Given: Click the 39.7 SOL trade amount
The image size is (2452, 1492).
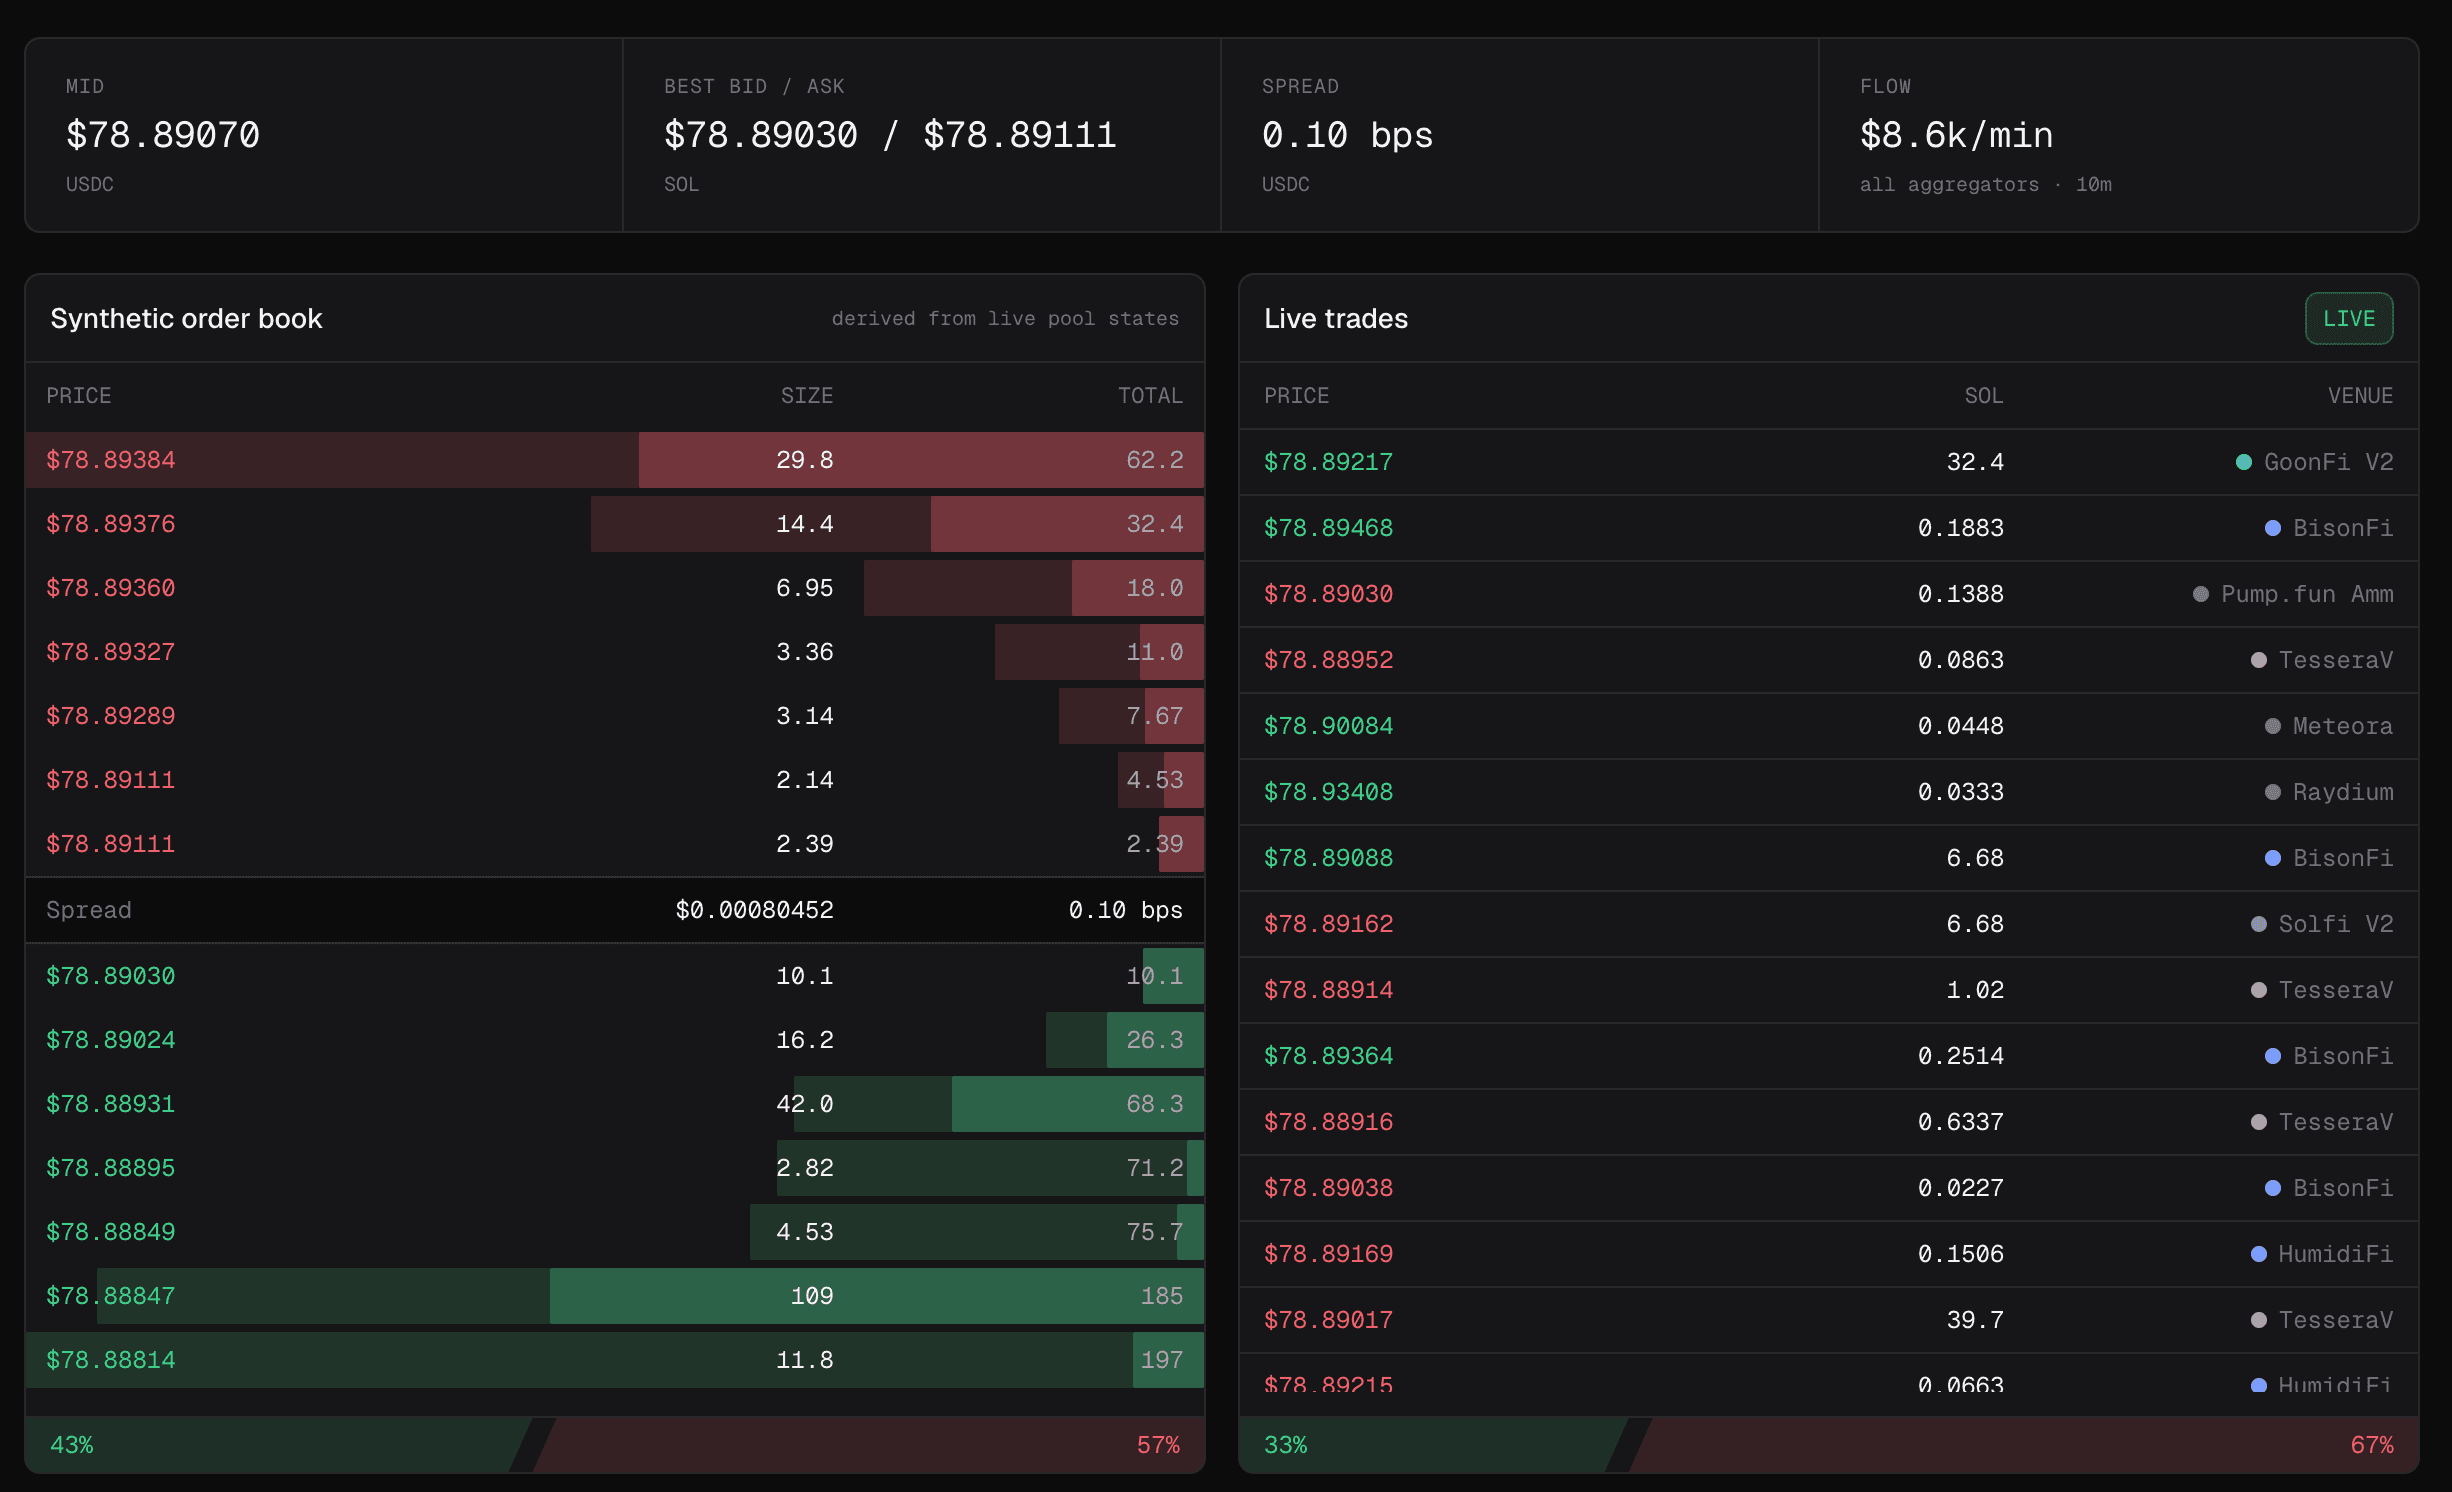Looking at the screenshot, I should click(x=1975, y=1320).
